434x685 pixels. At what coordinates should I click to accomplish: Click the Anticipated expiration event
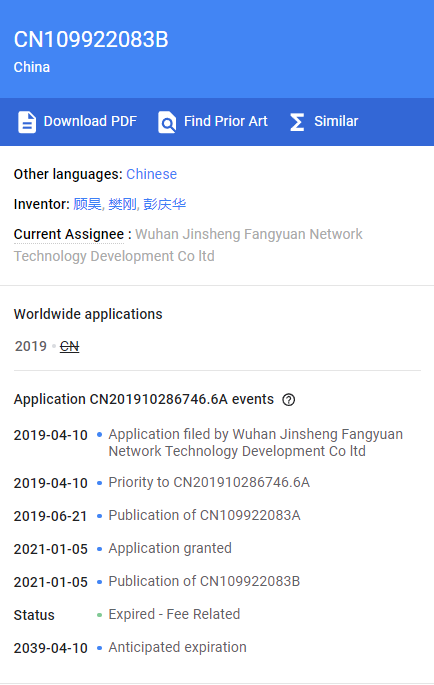coord(177,647)
